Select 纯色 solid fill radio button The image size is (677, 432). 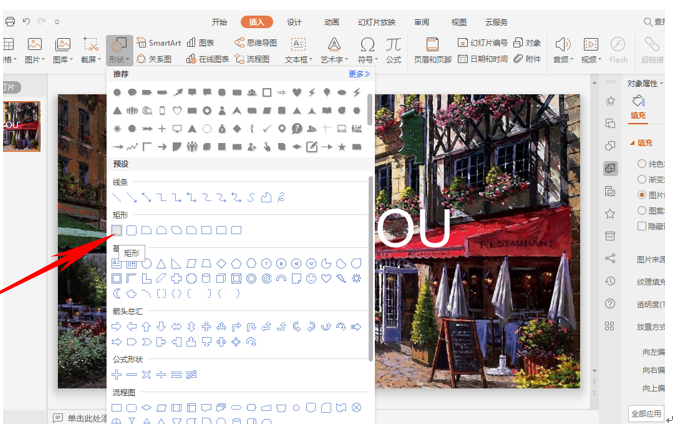pos(642,164)
